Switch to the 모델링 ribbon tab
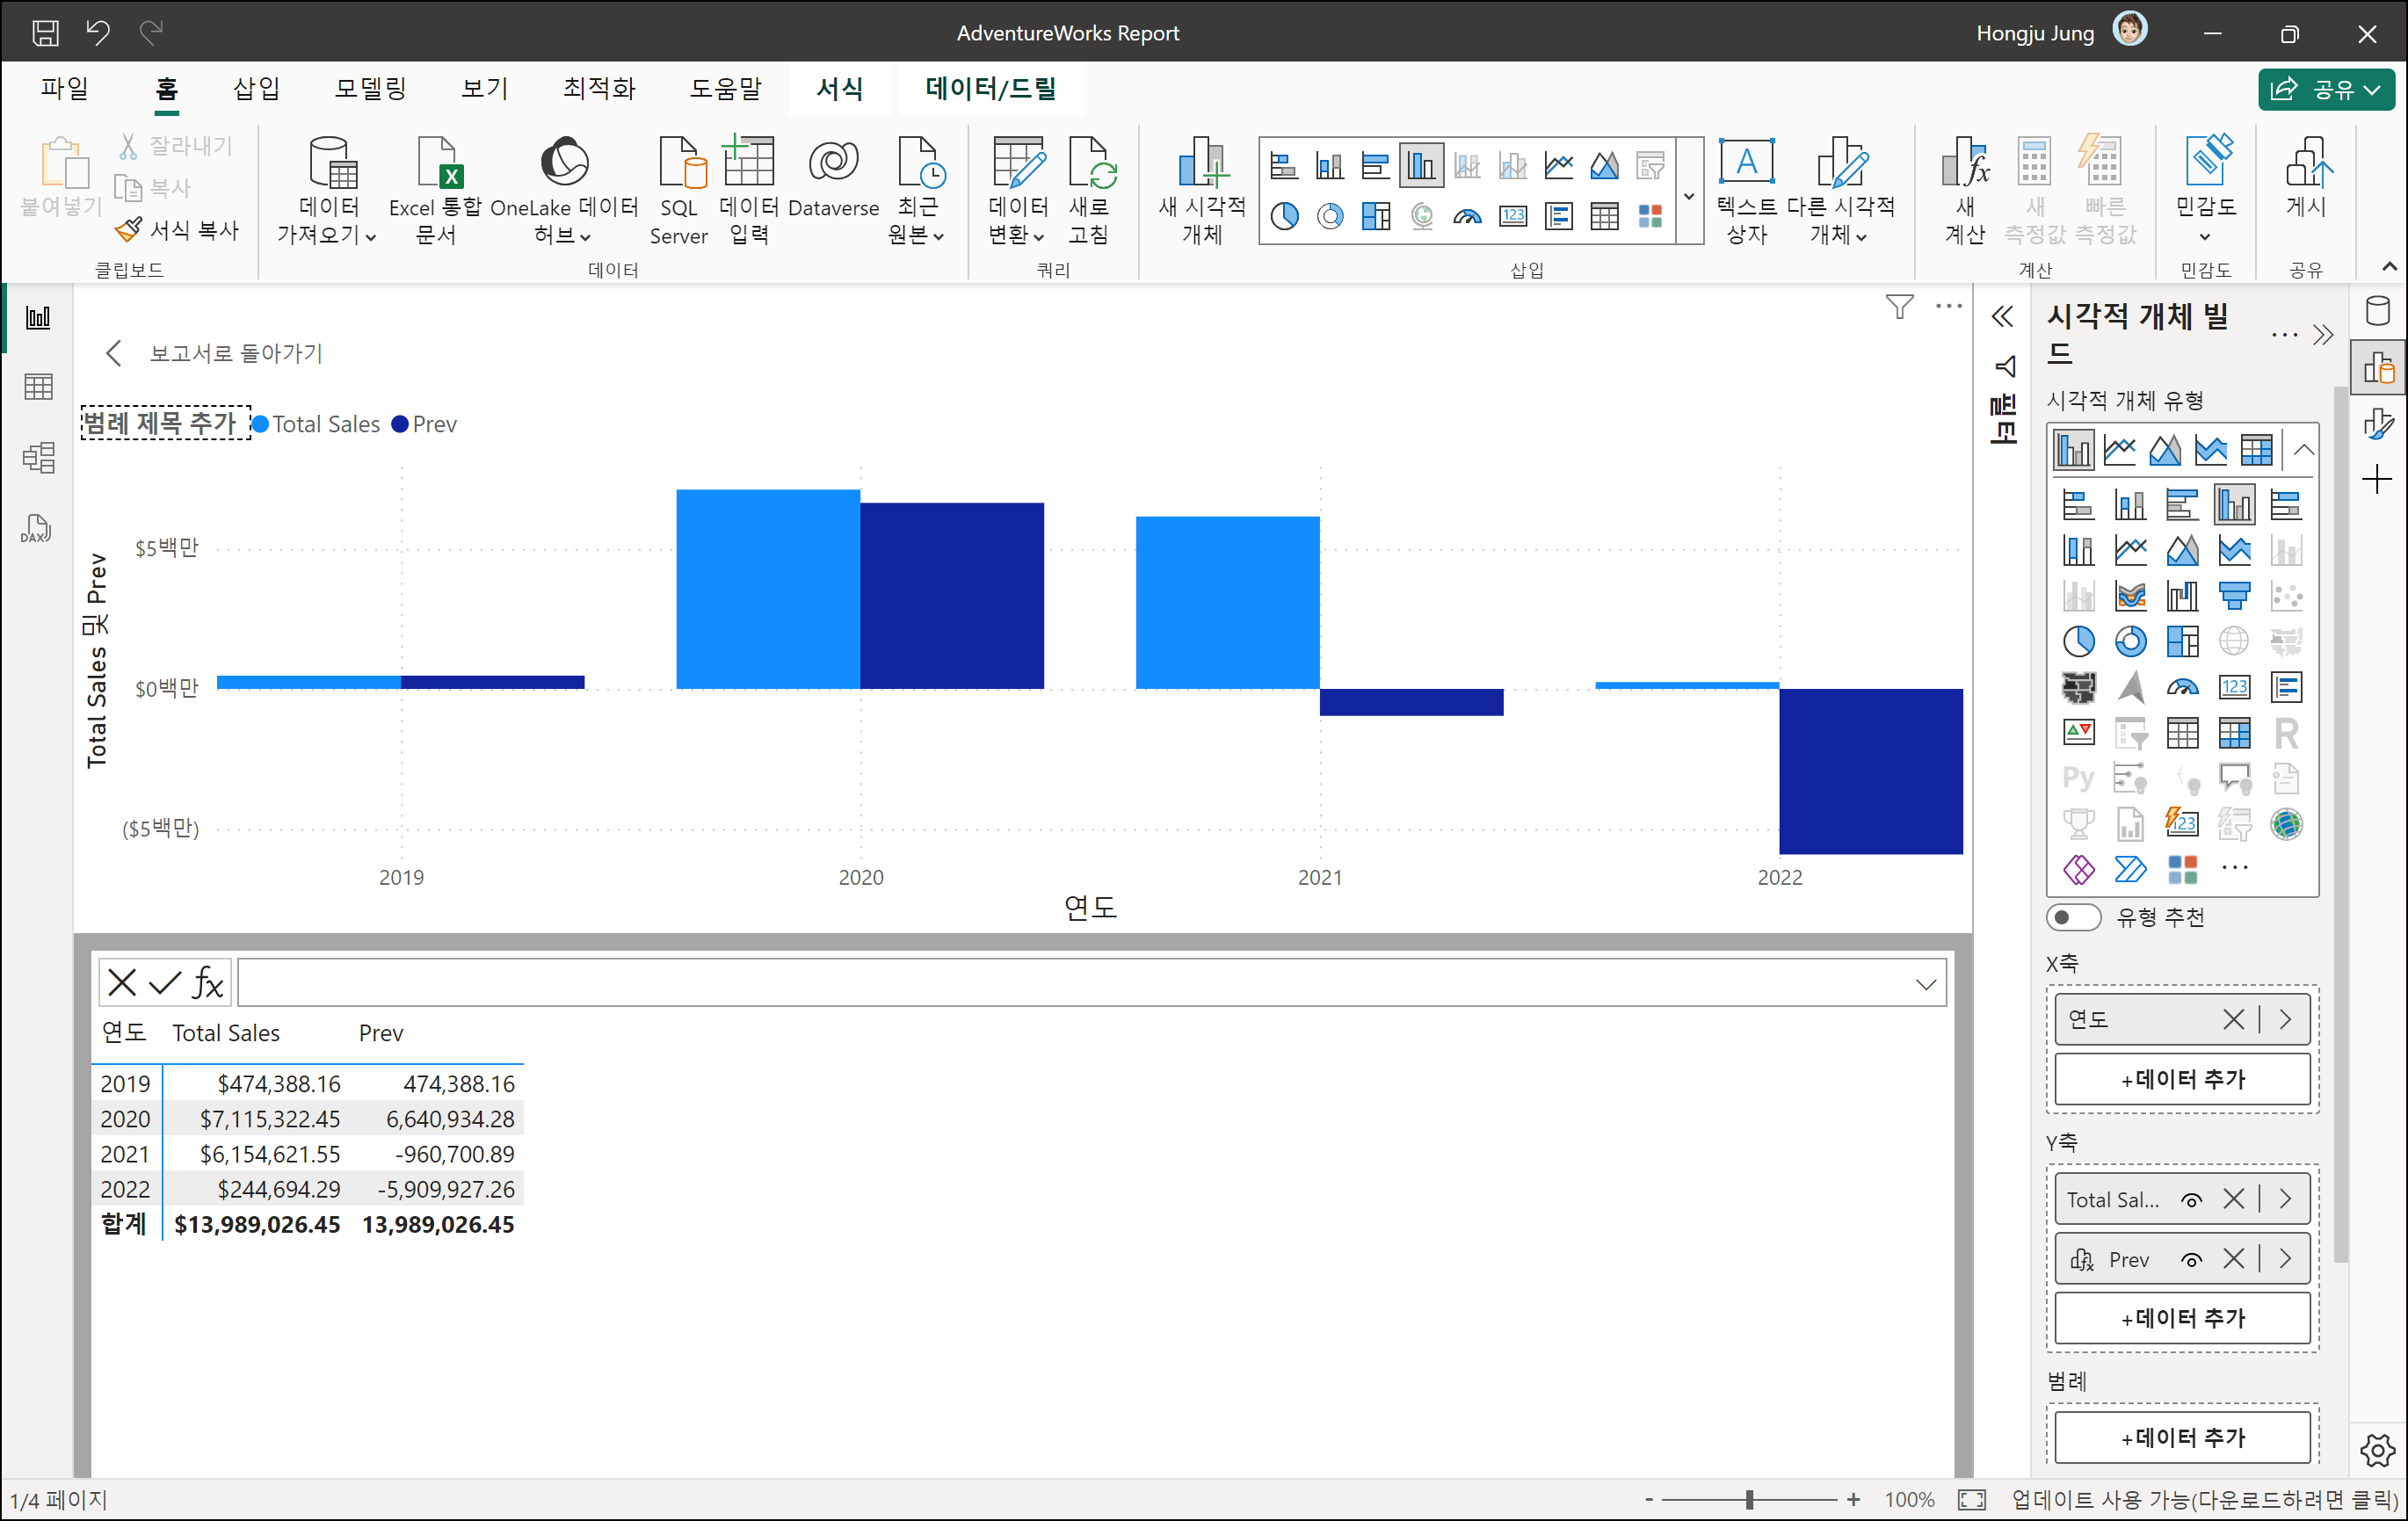This screenshot has height=1521, width=2408. coord(370,89)
